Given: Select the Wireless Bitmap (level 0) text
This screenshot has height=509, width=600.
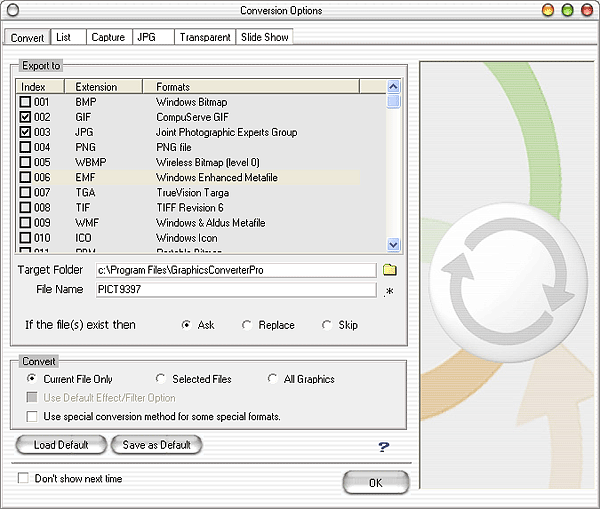Looking at the screenshot, I should [x=208, y=163].
